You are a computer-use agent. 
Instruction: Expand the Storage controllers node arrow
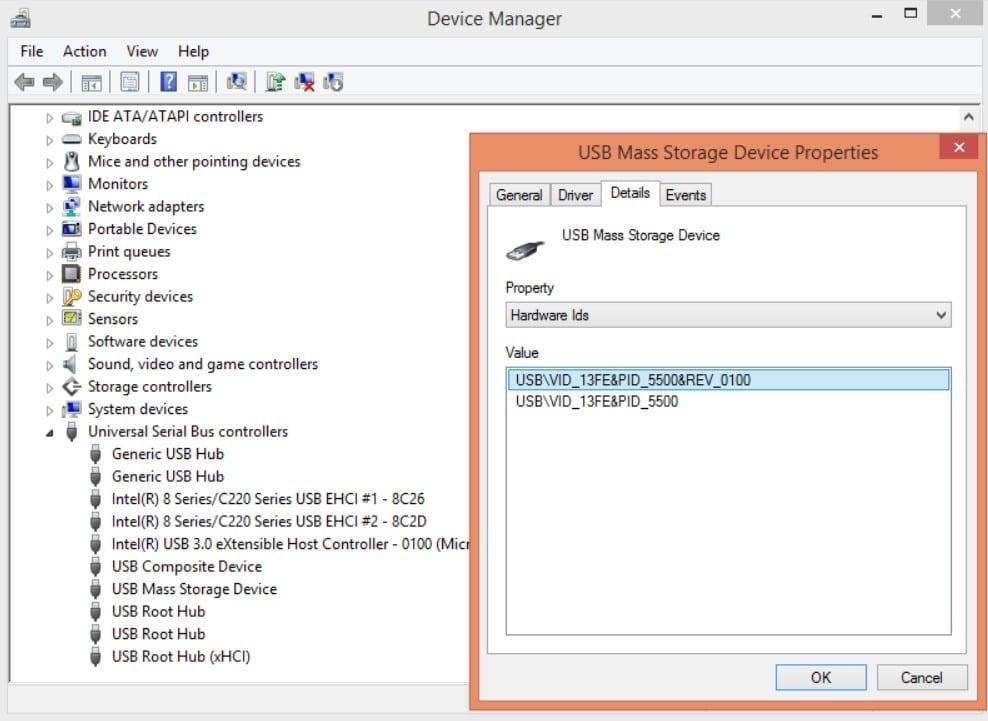[49, 388]
